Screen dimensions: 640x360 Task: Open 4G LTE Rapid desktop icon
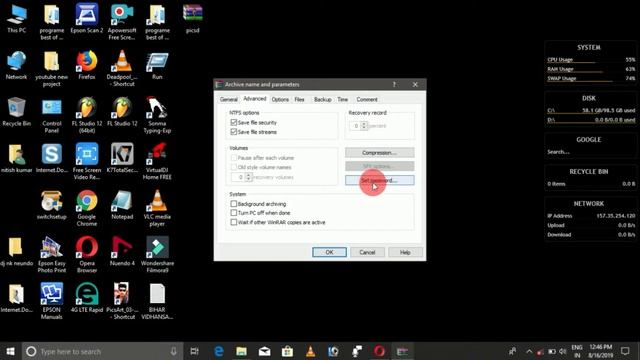coord(87,298)
